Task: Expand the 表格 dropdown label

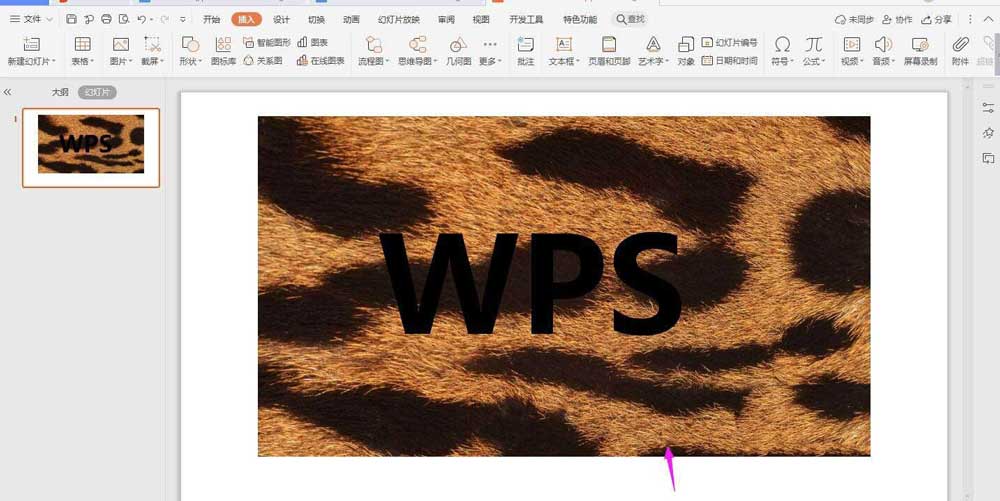Action: tap(82, 61)
